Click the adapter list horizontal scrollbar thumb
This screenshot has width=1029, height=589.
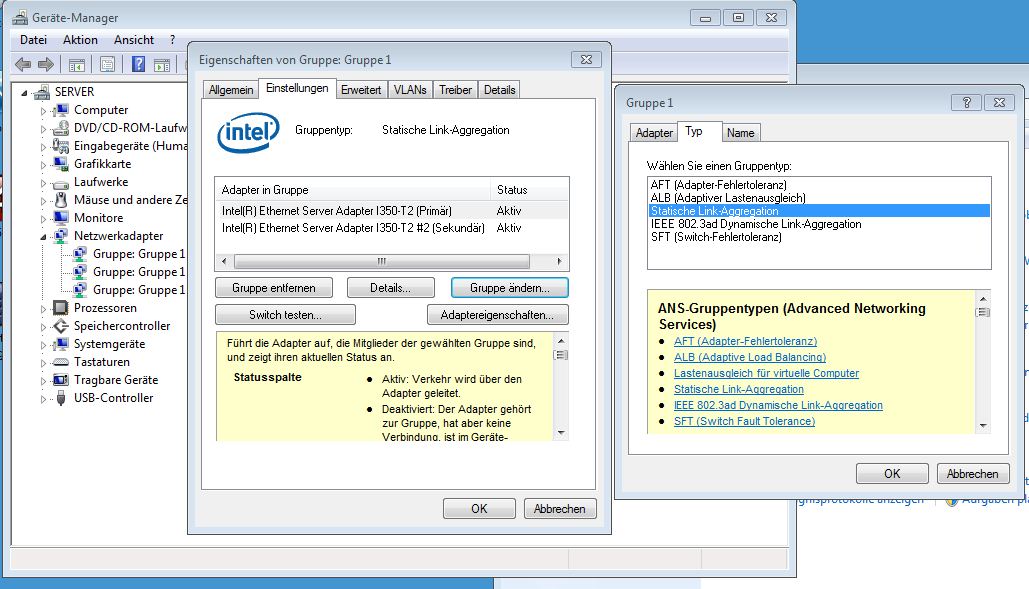pos(382,261)
